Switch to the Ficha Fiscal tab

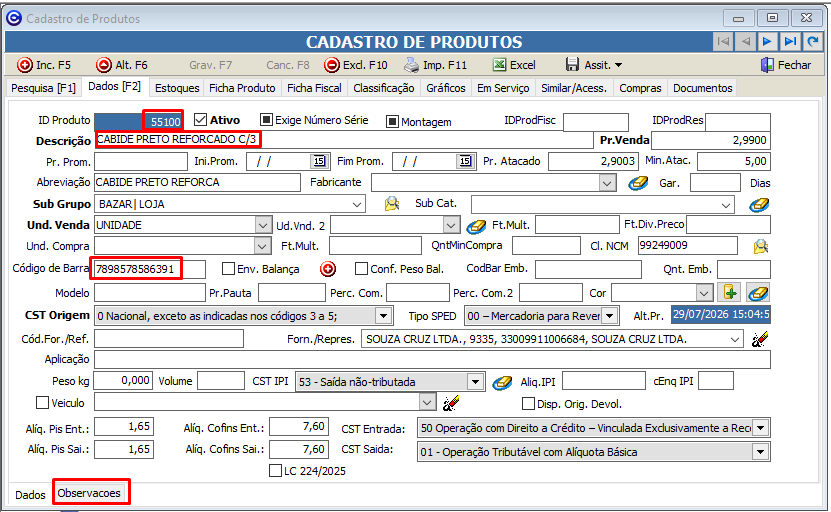(x=314, y=88)
